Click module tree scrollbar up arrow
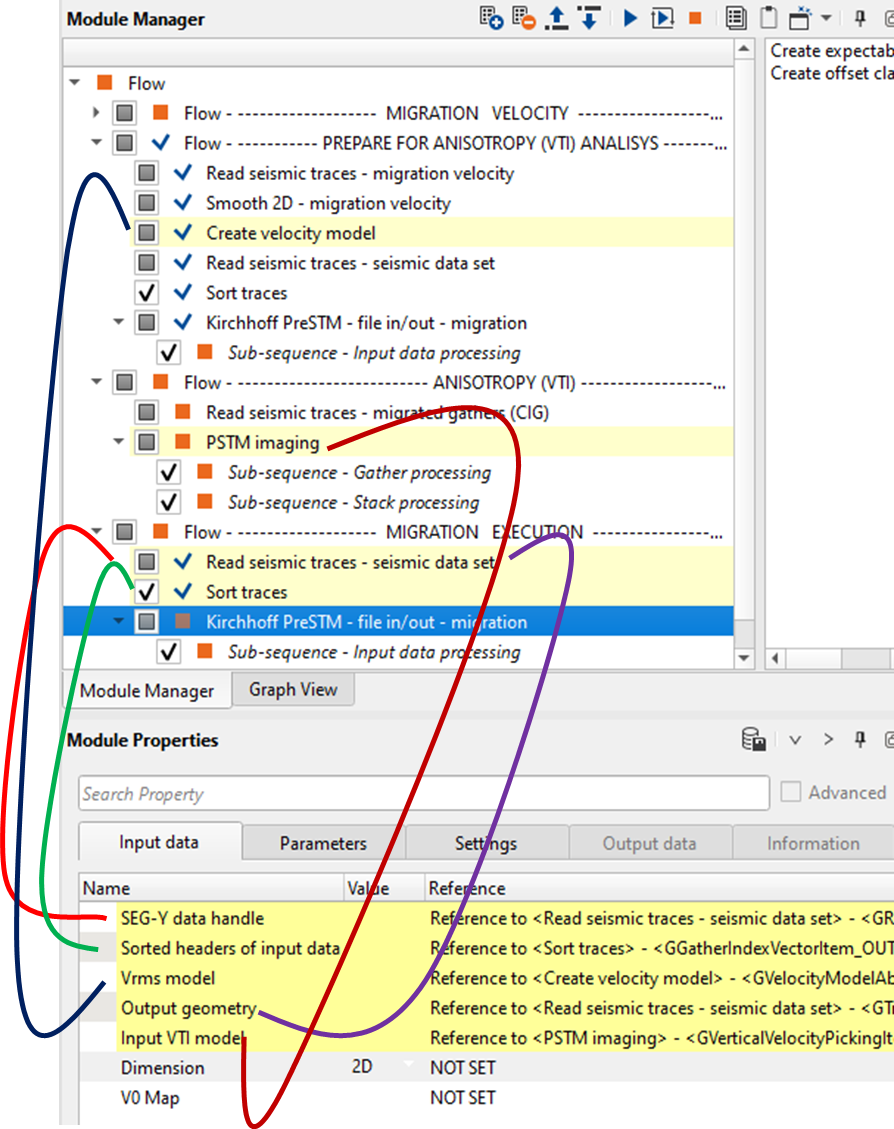 744,50
